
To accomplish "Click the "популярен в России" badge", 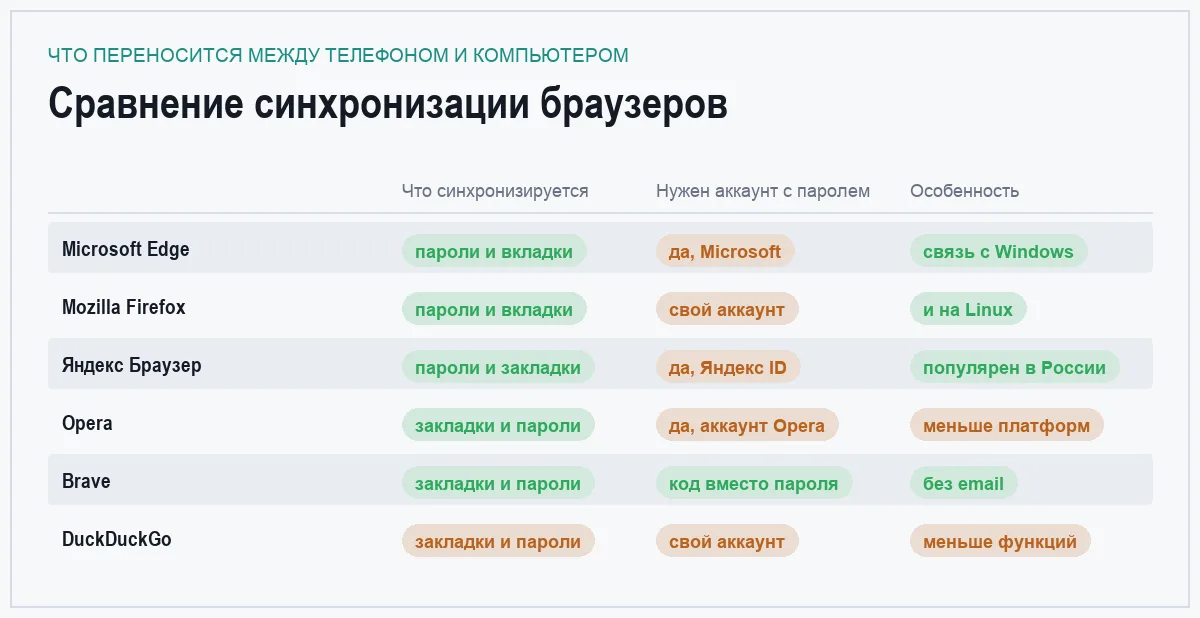I will tap(1015, 367).
